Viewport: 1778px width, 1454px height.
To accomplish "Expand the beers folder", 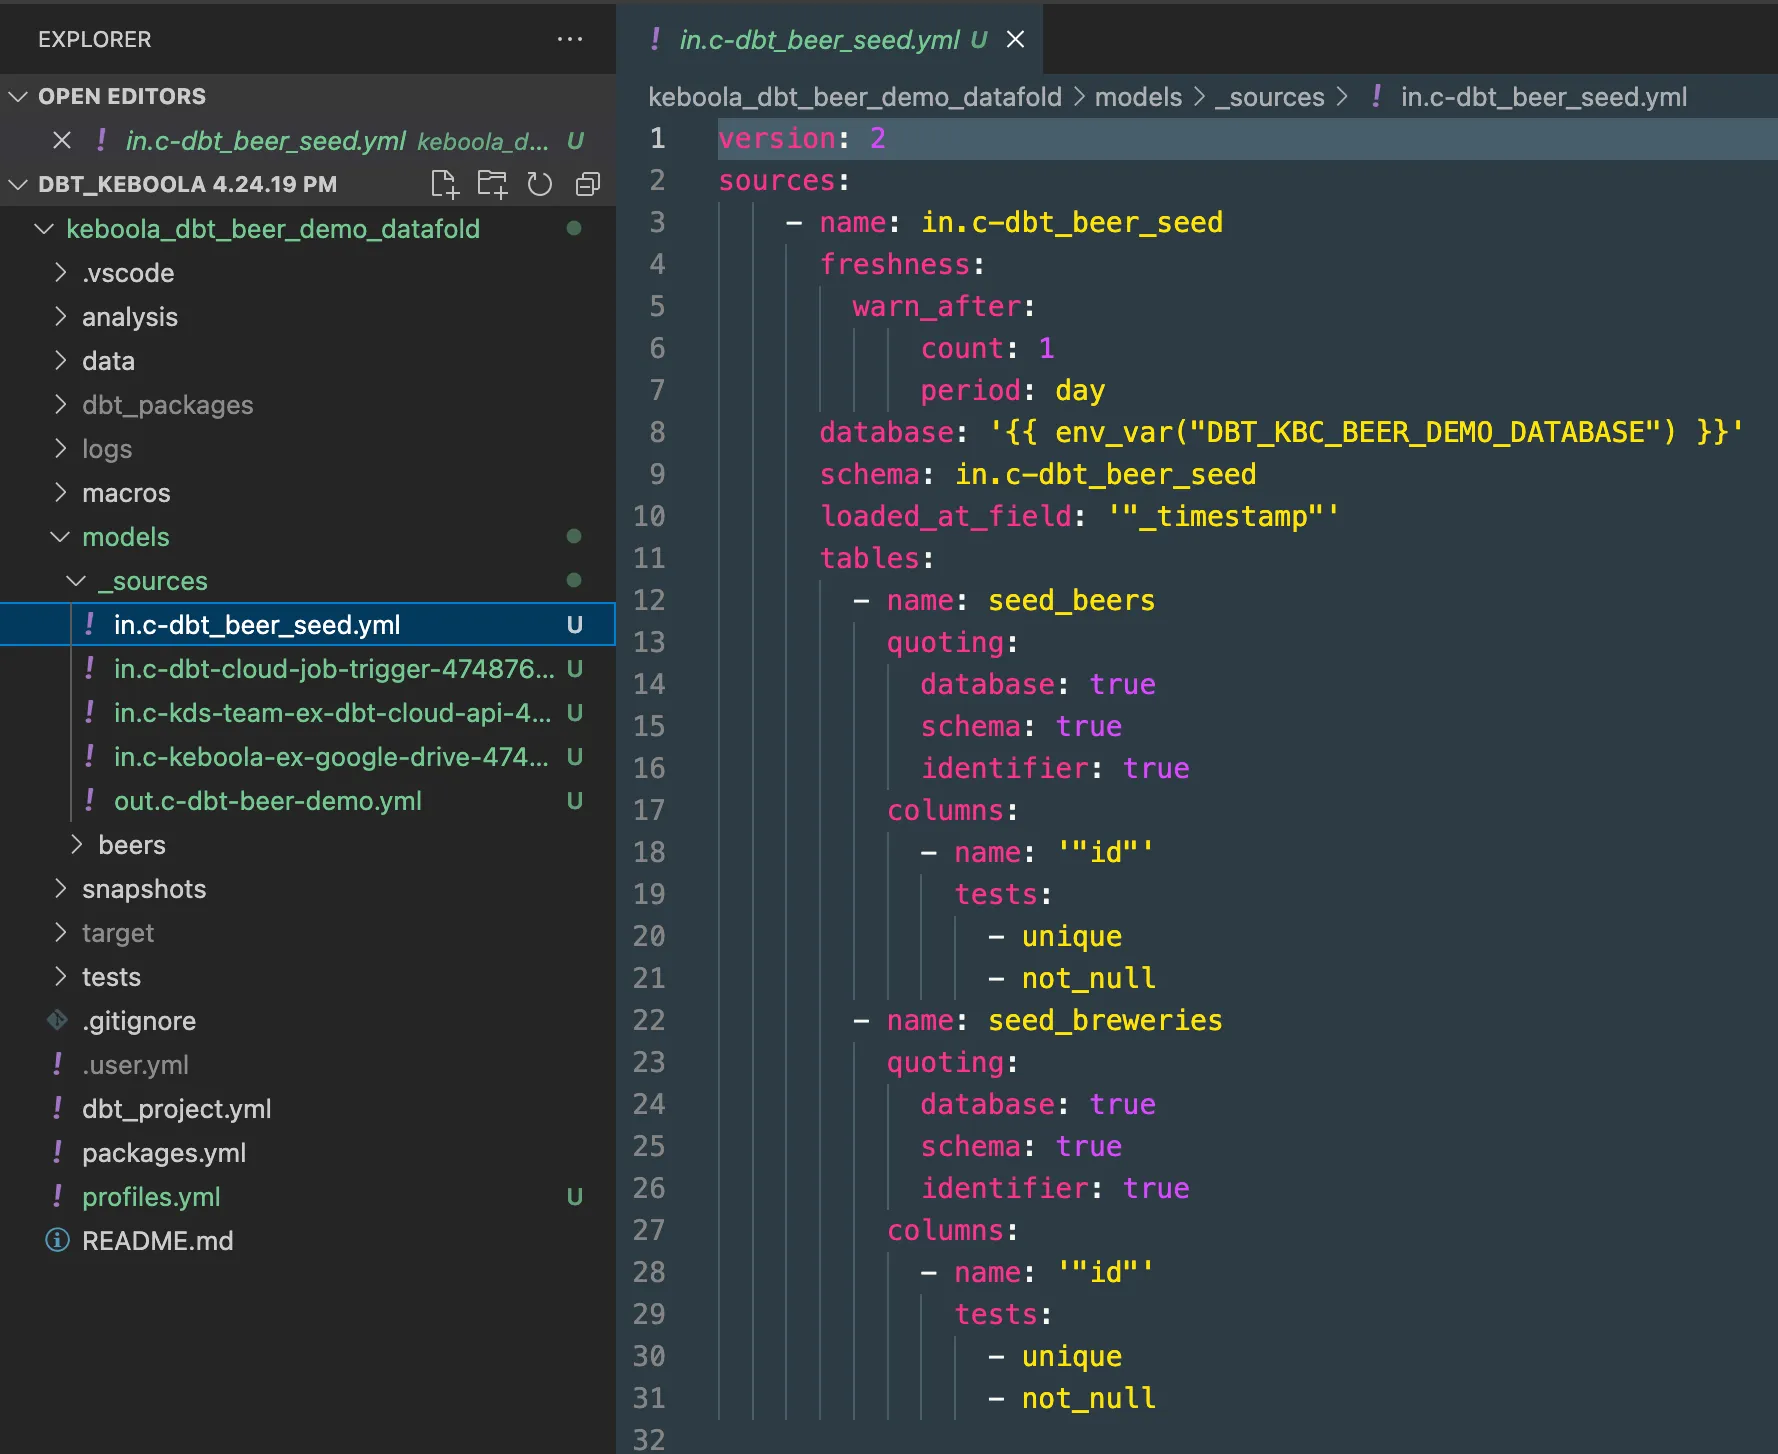I will click(x=76, y=845).
